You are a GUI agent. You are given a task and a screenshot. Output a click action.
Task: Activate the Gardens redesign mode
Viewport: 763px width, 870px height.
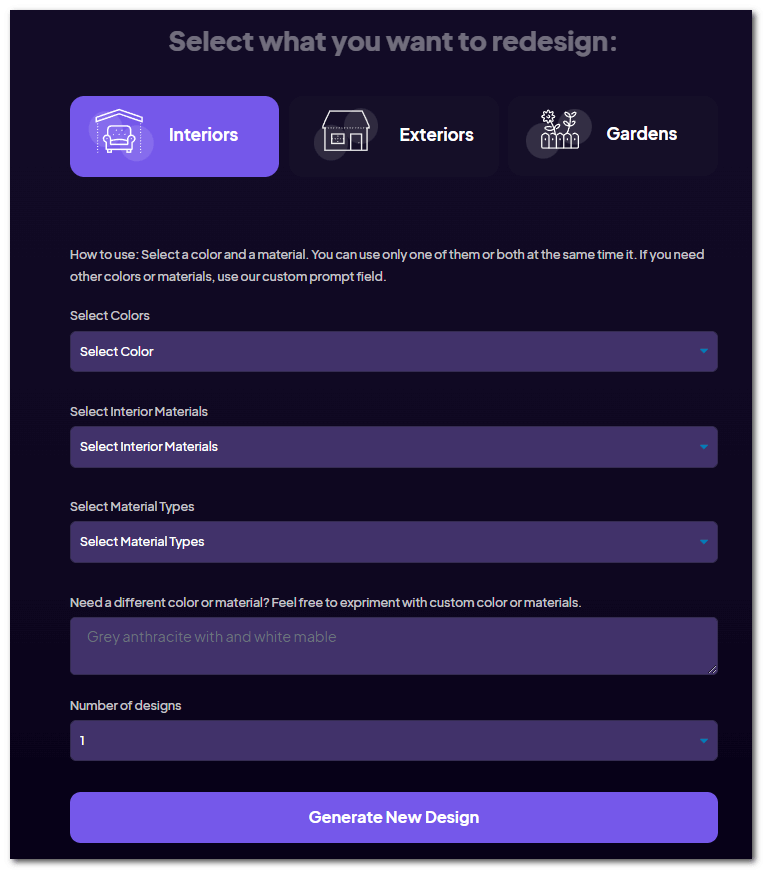pos(612,135)
